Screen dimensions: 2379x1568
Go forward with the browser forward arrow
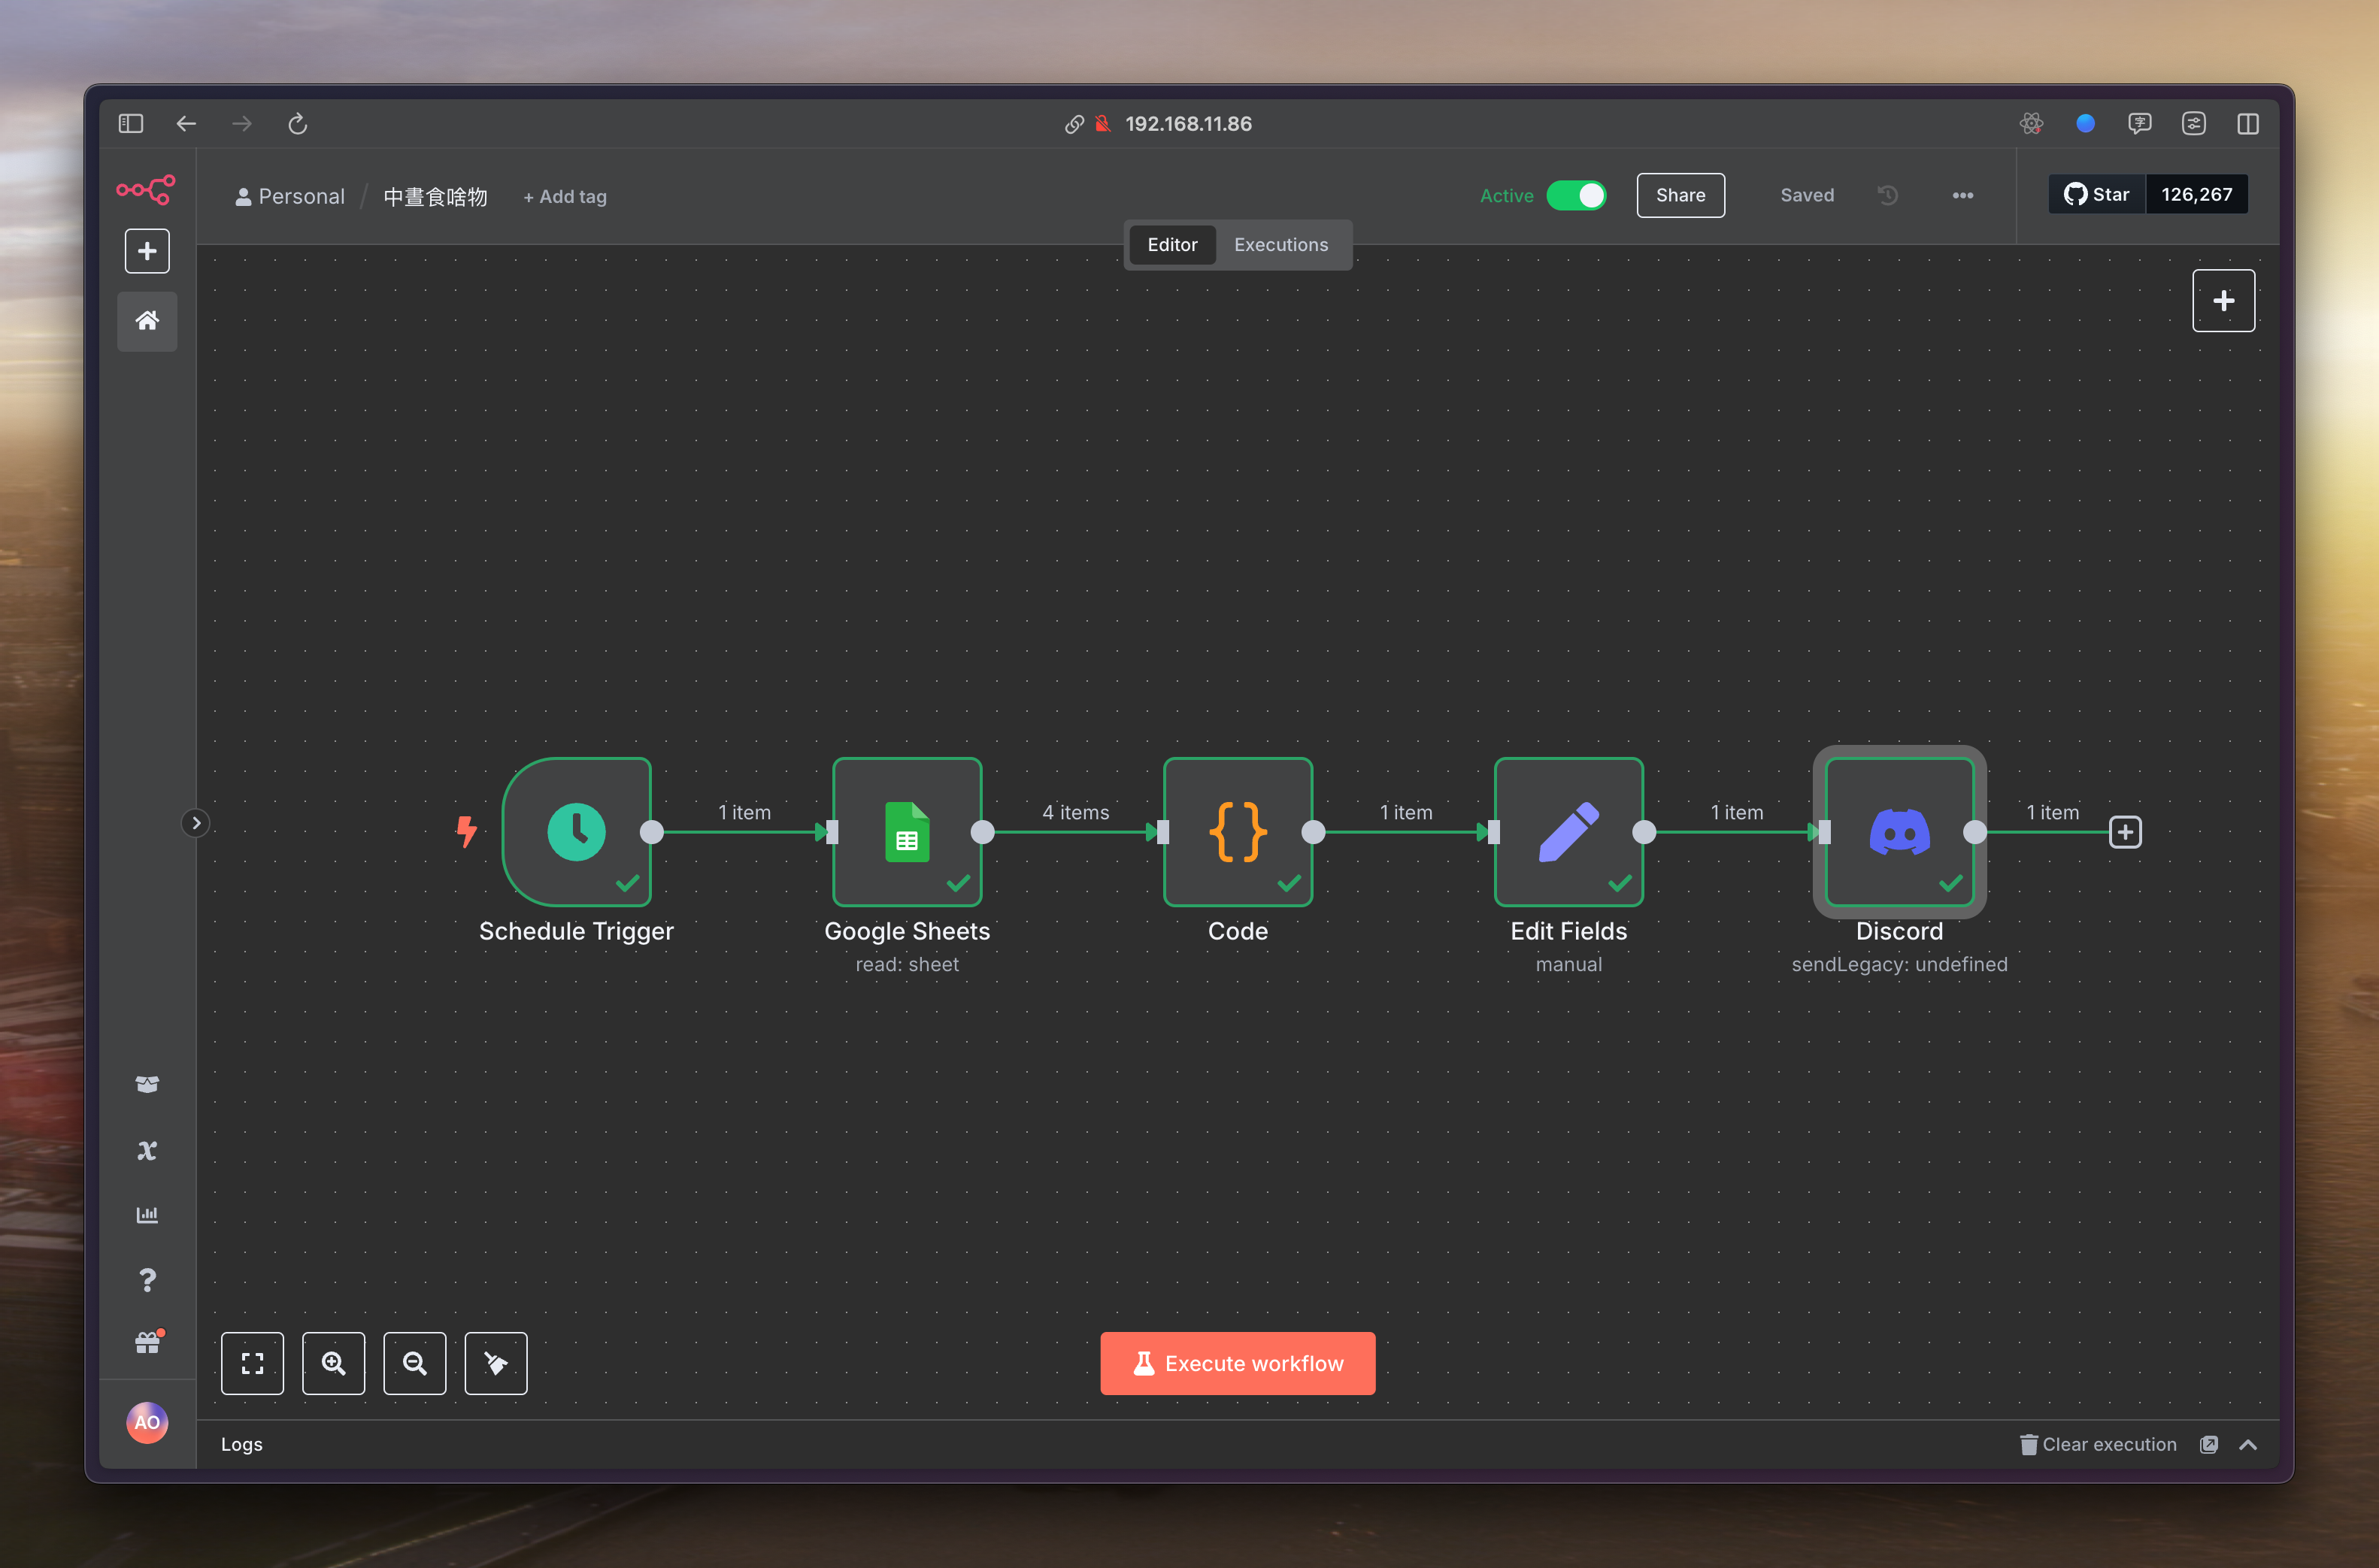tap(242, 123)
